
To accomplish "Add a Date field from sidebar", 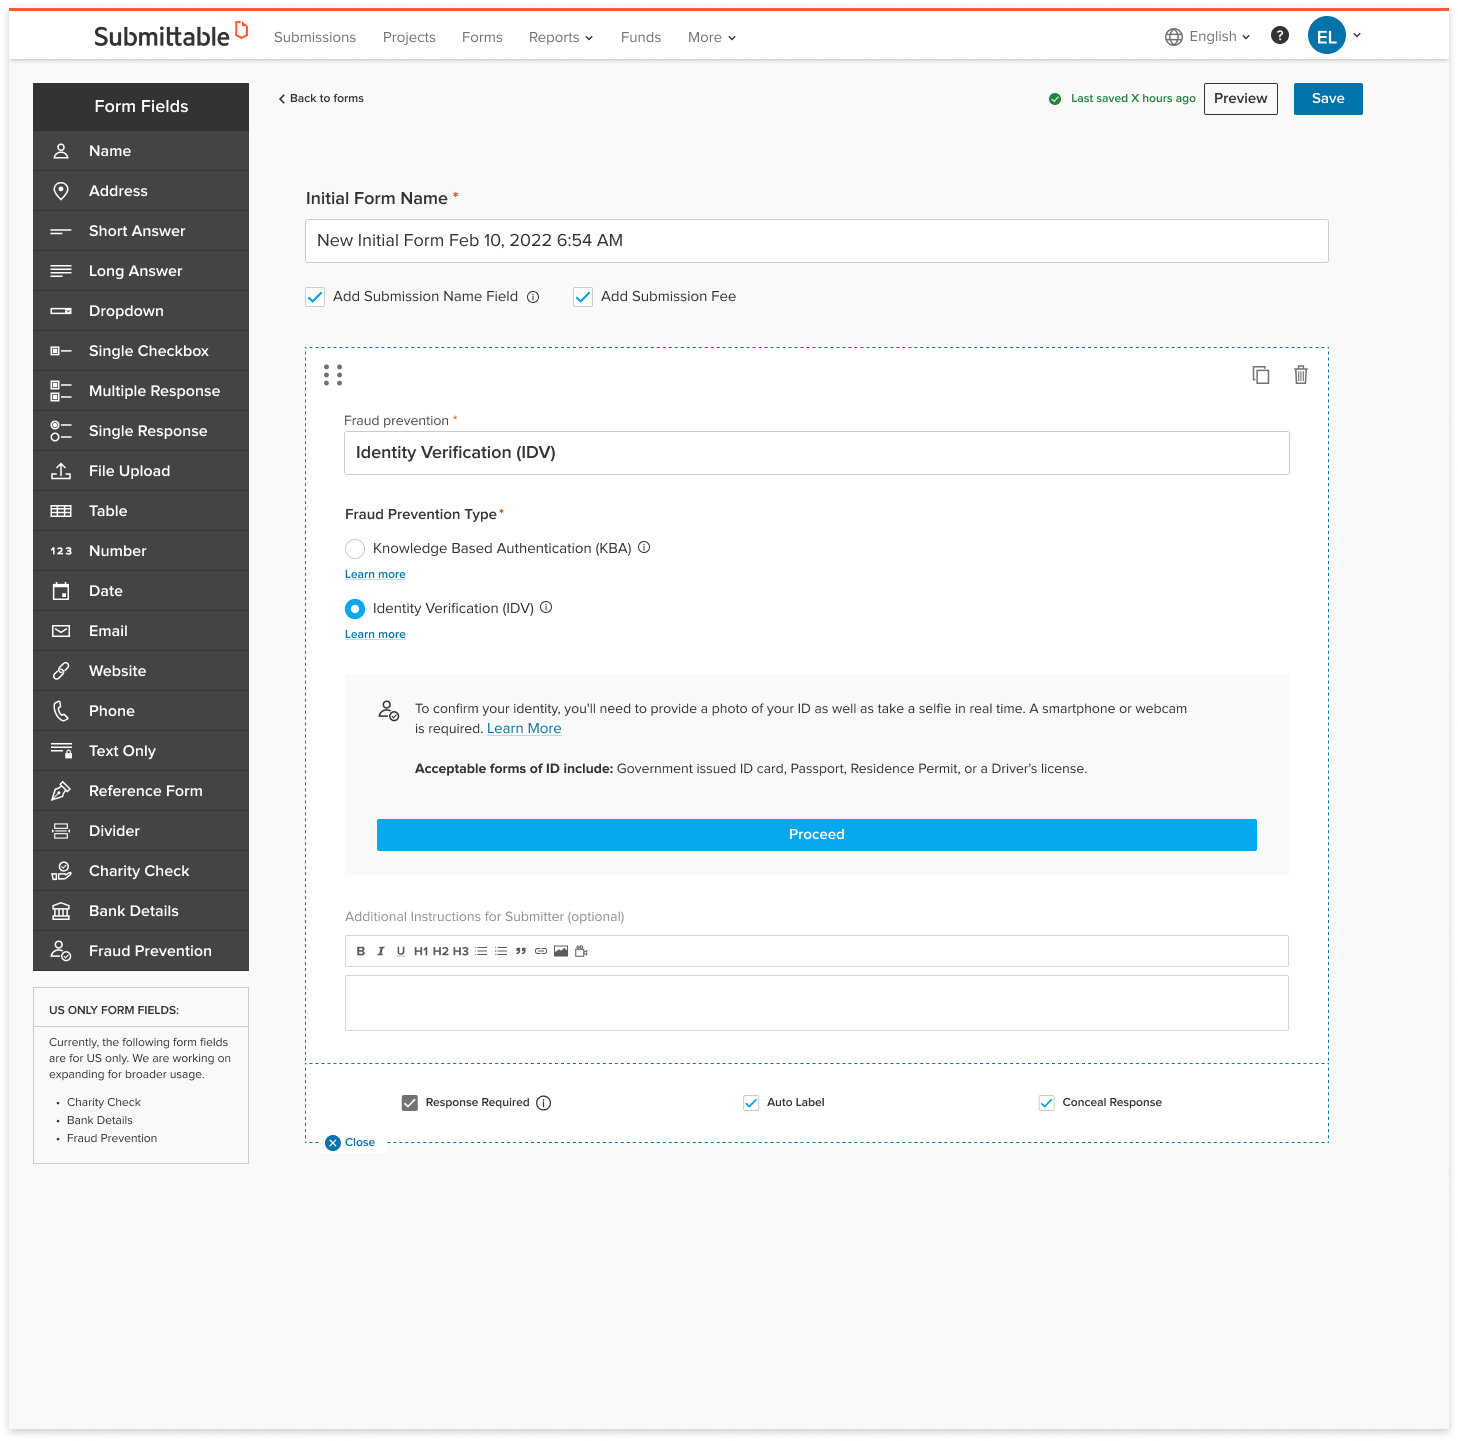I will [x=141, y=591].
